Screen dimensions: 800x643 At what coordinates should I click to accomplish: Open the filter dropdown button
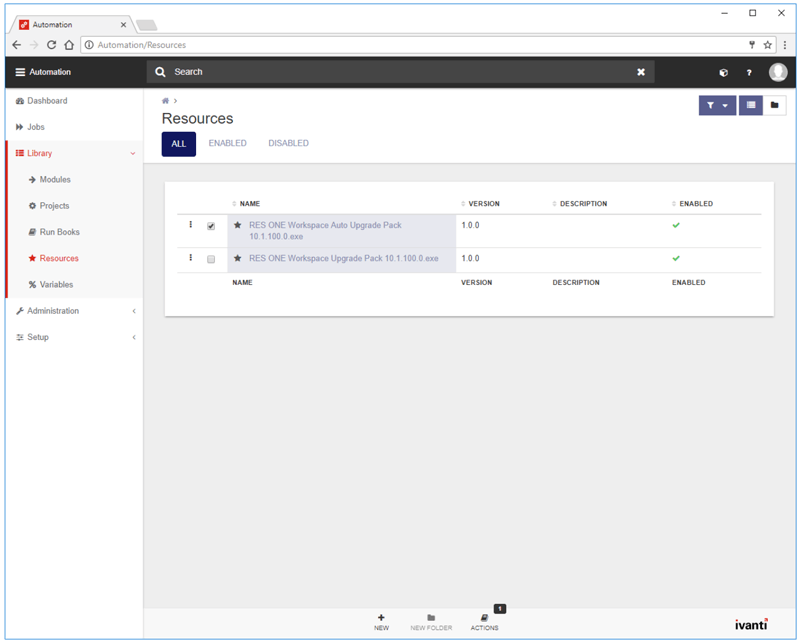click(x=717, y=105)
